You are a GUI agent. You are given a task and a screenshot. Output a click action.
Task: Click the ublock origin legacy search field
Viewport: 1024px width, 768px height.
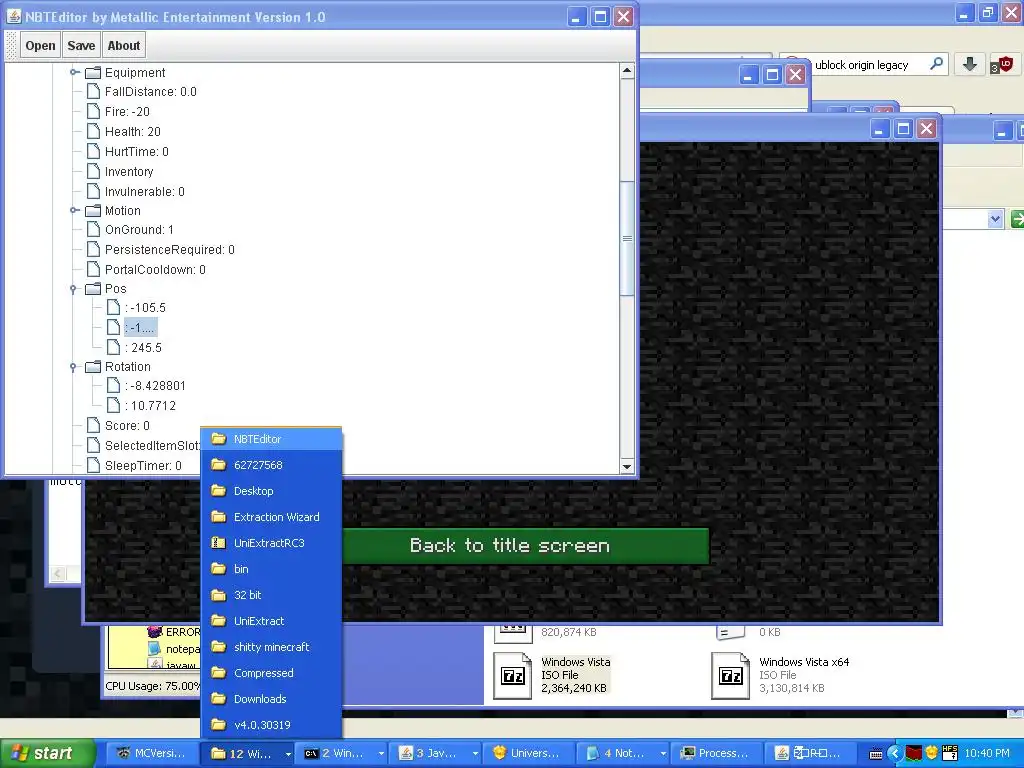pos(862,65)
